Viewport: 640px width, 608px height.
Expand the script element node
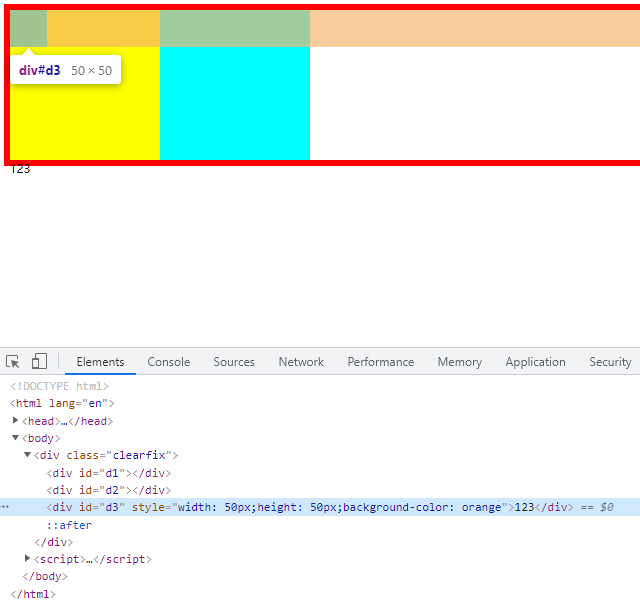pos(27,558)
